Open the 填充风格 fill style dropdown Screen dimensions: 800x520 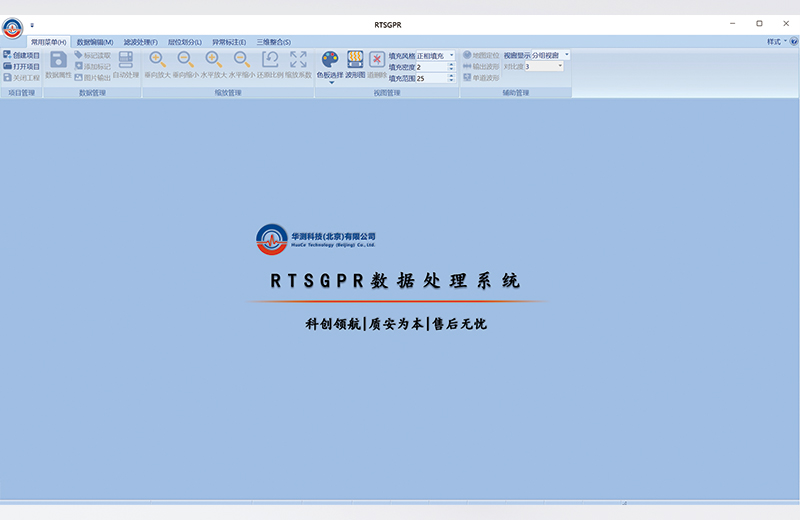point(451,55)
